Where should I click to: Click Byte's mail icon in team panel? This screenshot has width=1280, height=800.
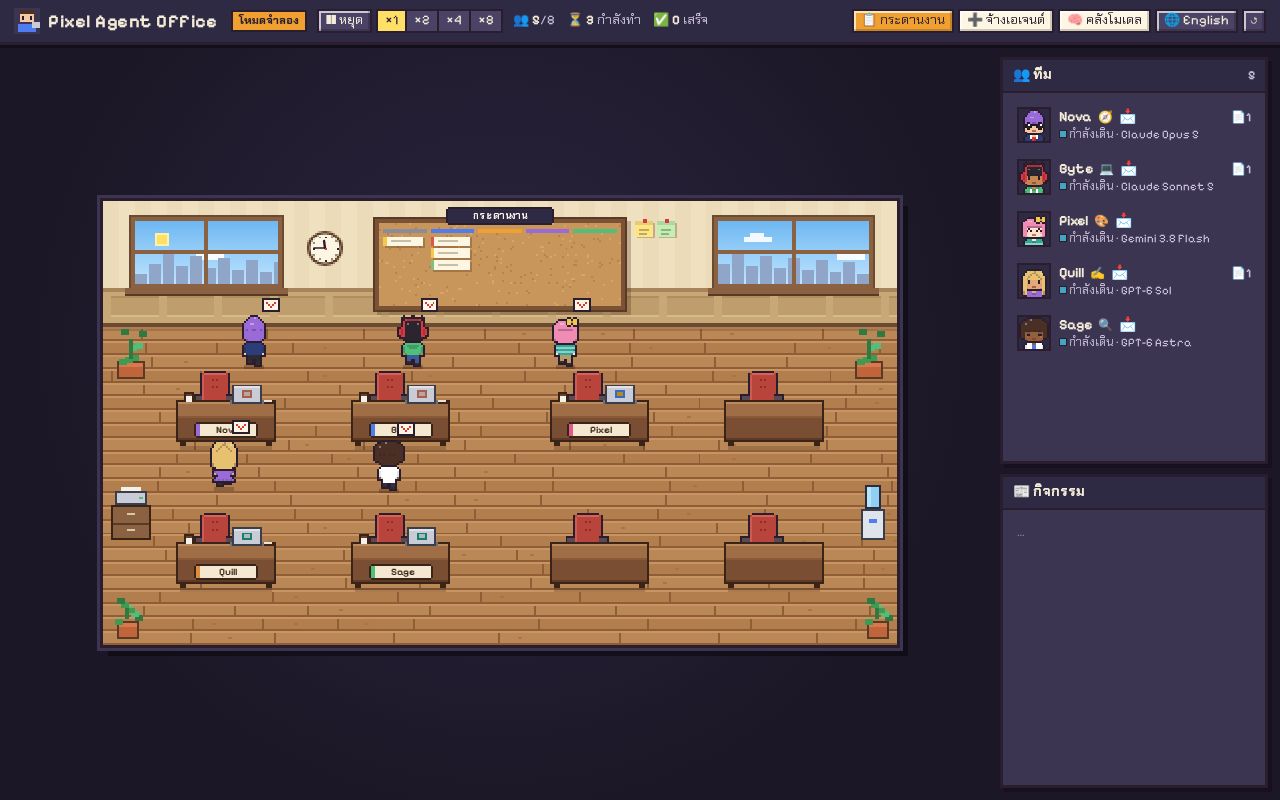[1129, 169]
